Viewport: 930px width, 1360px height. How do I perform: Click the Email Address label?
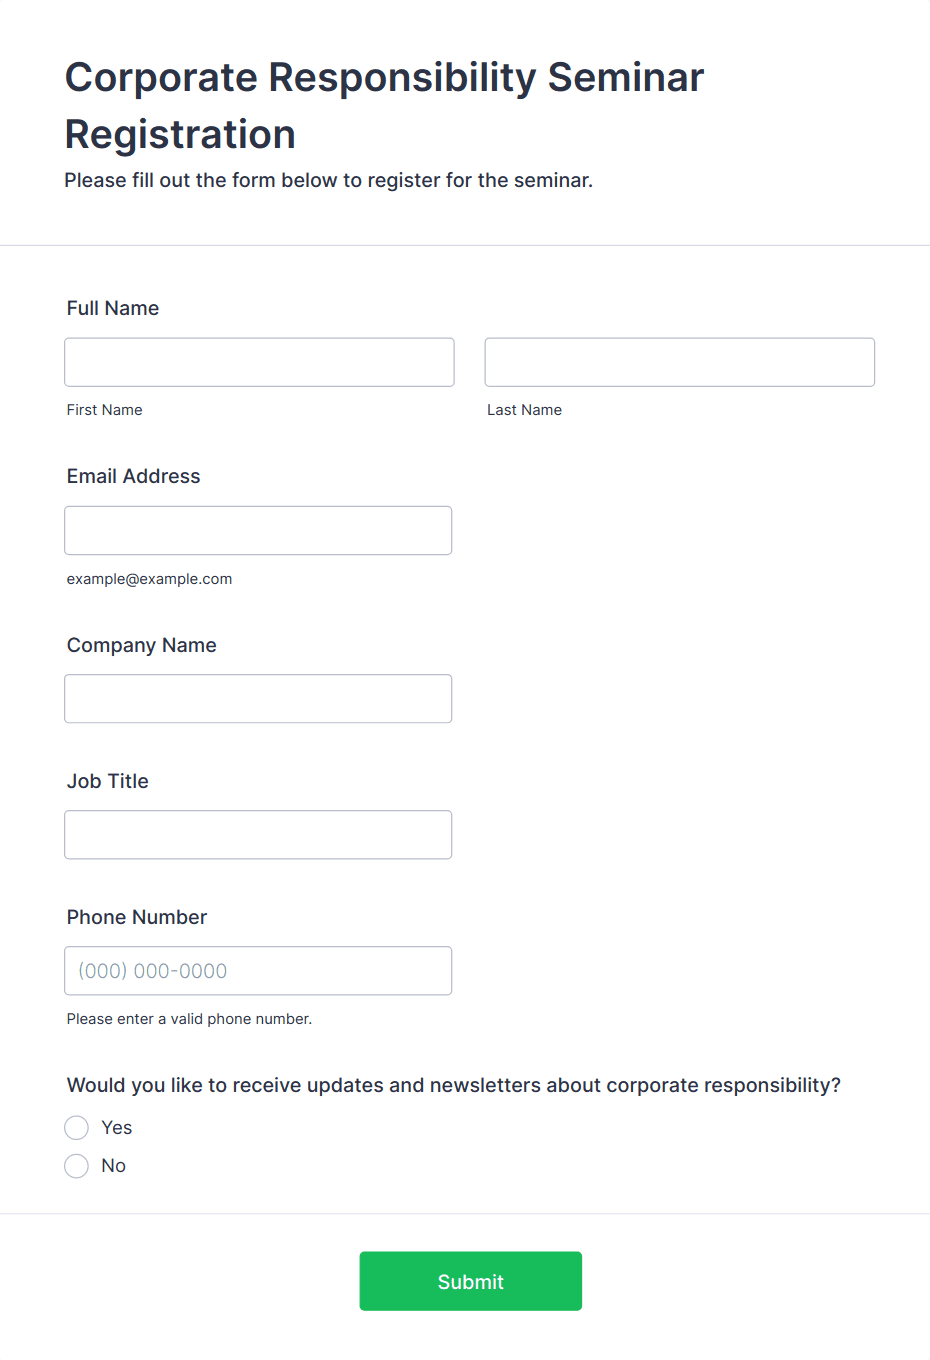click(x=134, y=476)
